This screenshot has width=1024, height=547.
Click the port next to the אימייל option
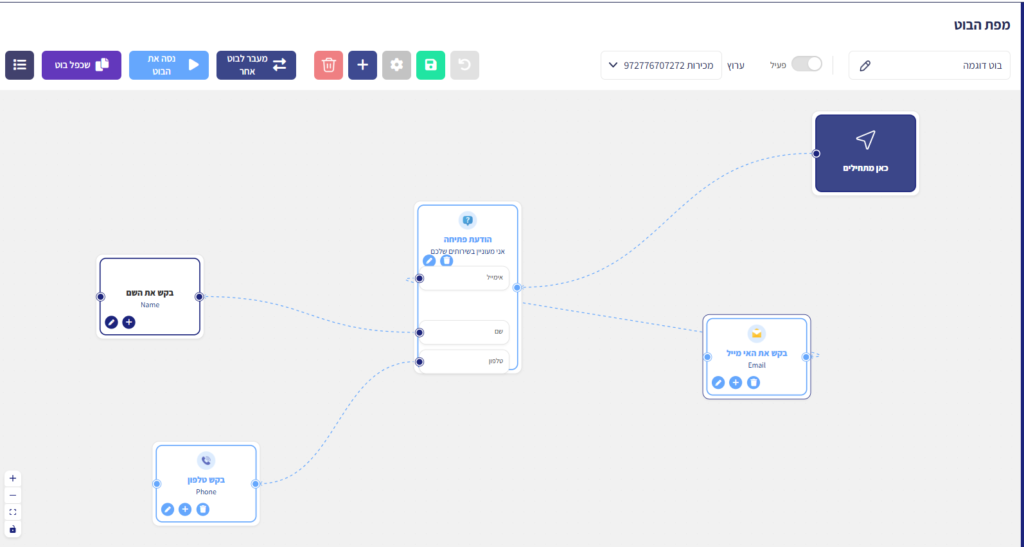click(420, 279)
